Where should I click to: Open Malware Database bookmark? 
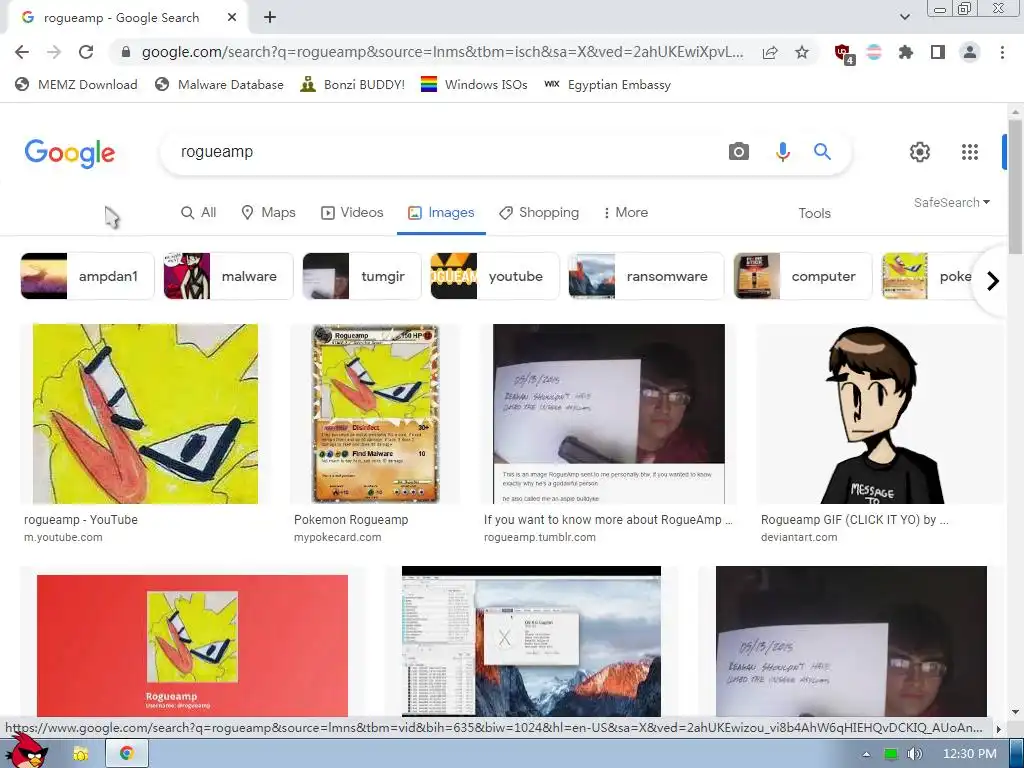click(219, 84)
